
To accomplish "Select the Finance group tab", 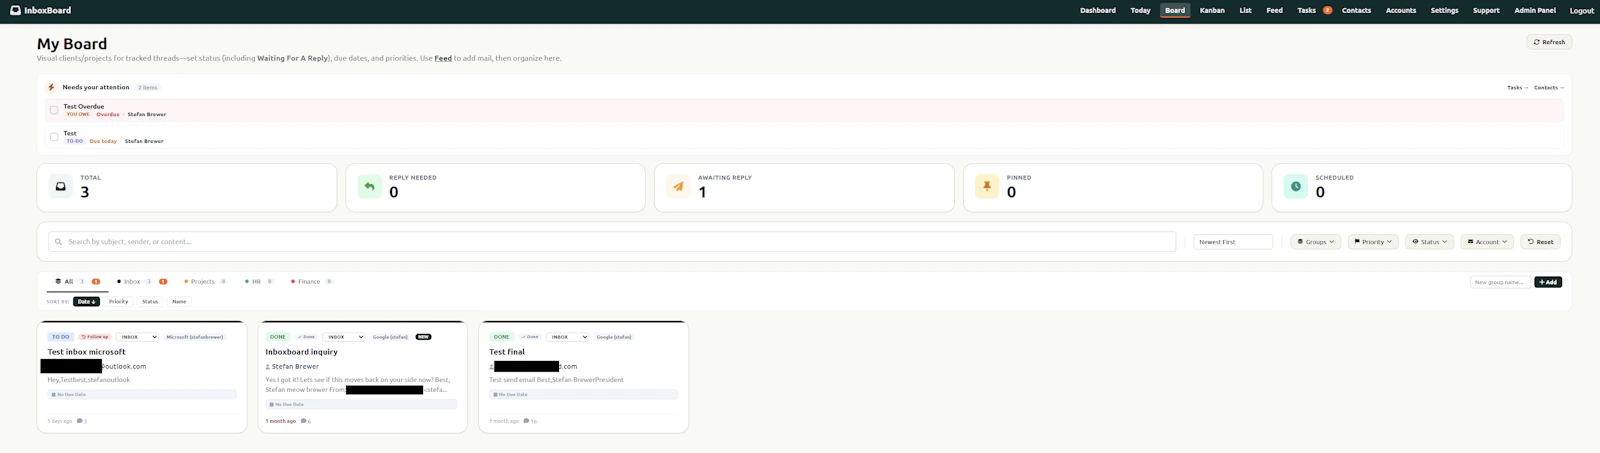I will (311, 282).
